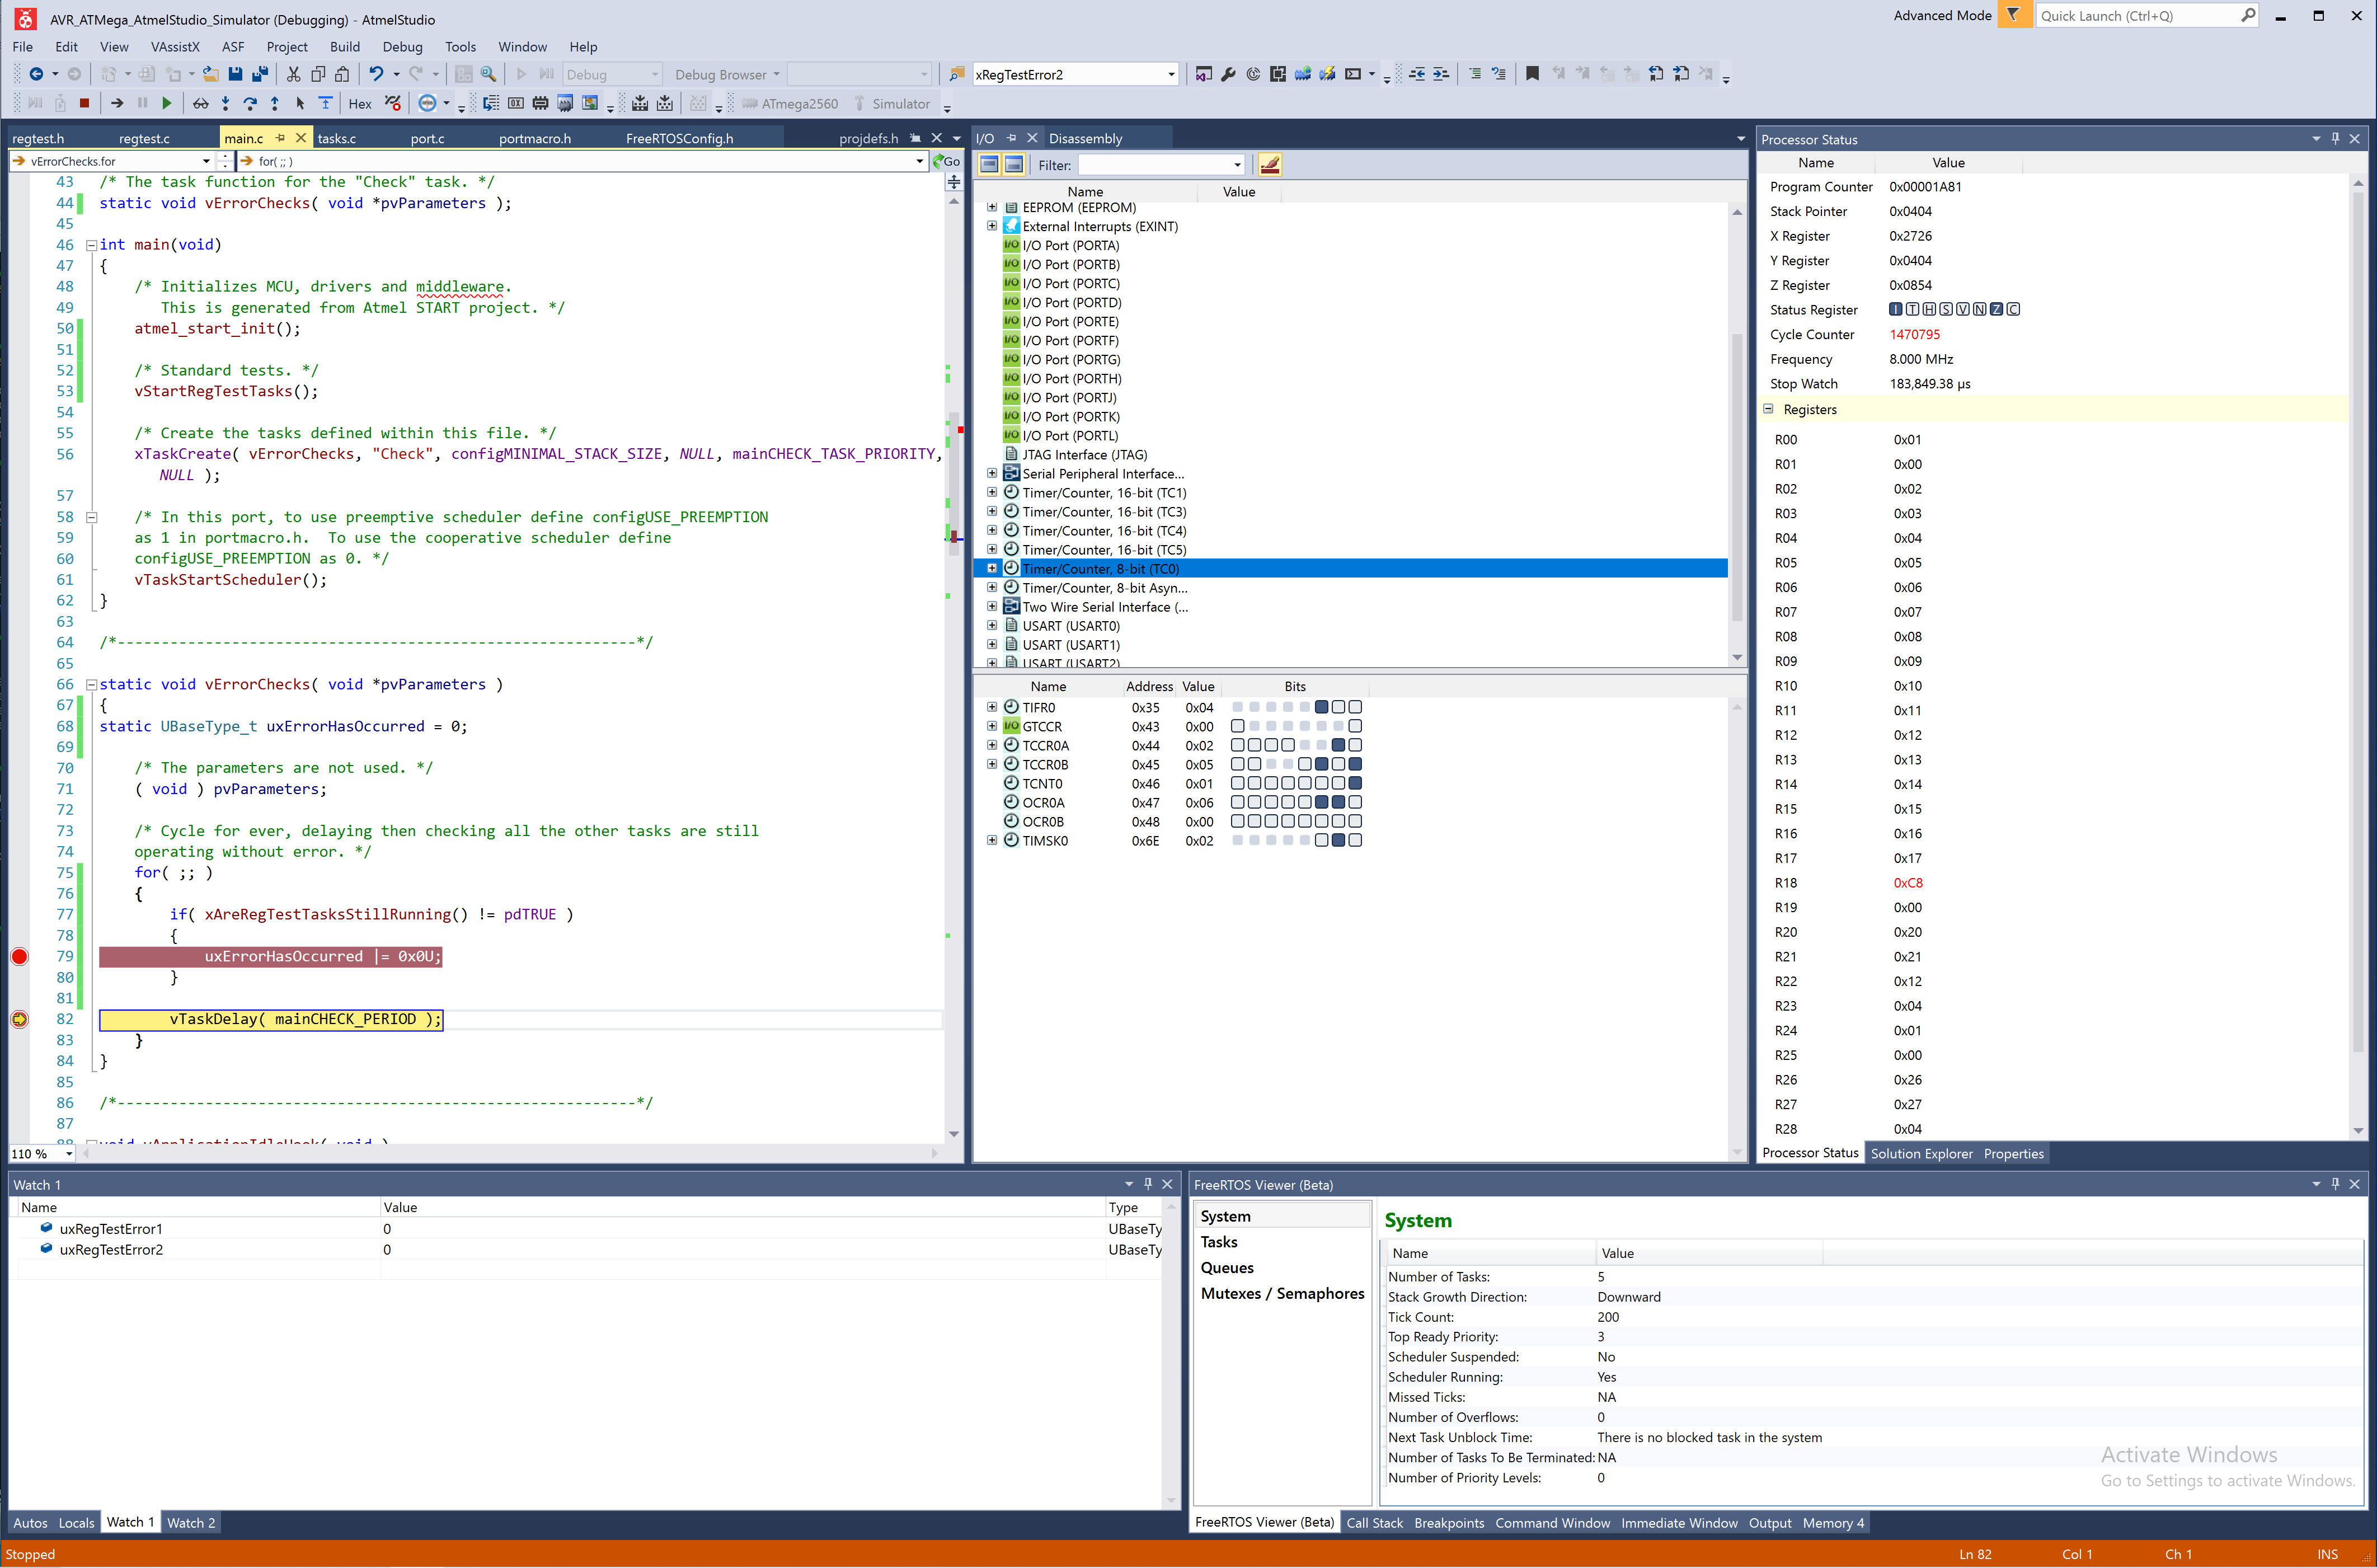
Task: Toggle highest bit of TCNT0 register
Action: click(1238, 784)
